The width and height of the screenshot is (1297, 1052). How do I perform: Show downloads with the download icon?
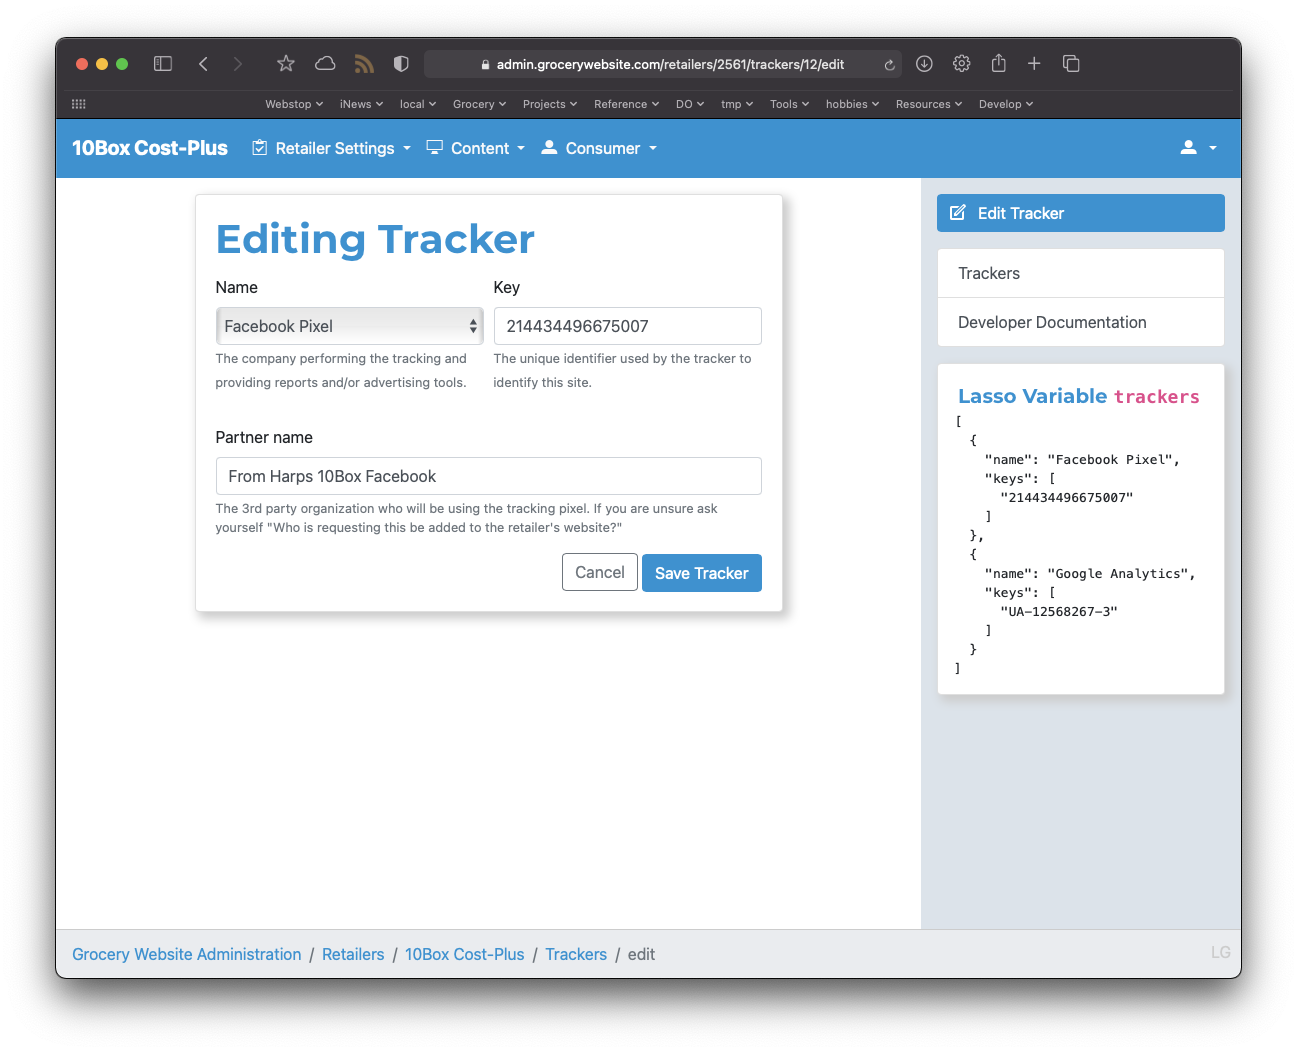coord(924,64)
